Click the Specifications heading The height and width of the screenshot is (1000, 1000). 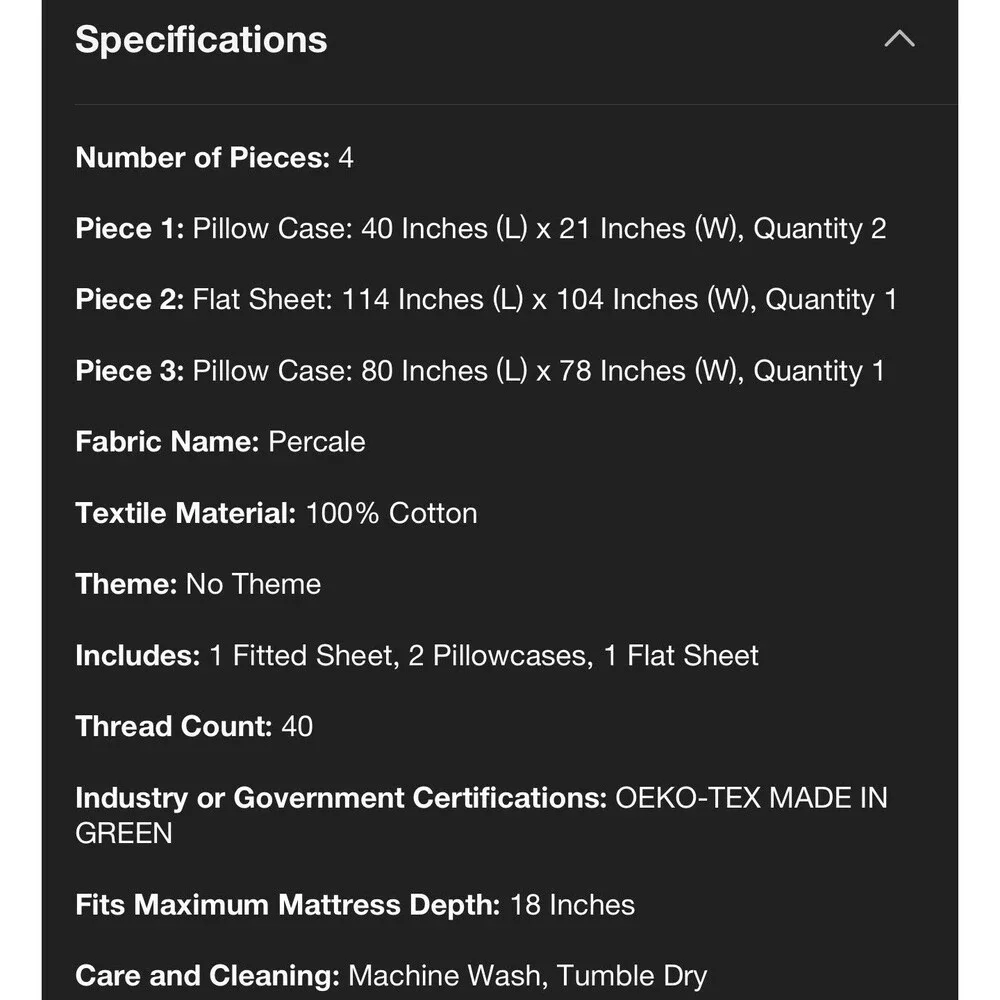201,40
